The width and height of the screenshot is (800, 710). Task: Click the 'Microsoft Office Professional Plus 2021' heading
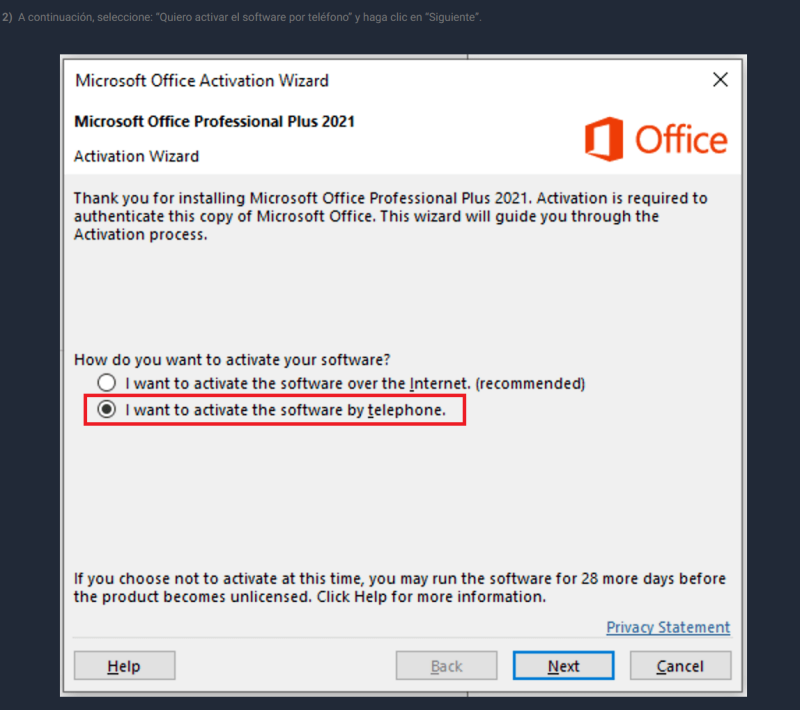tap(214, 121)
